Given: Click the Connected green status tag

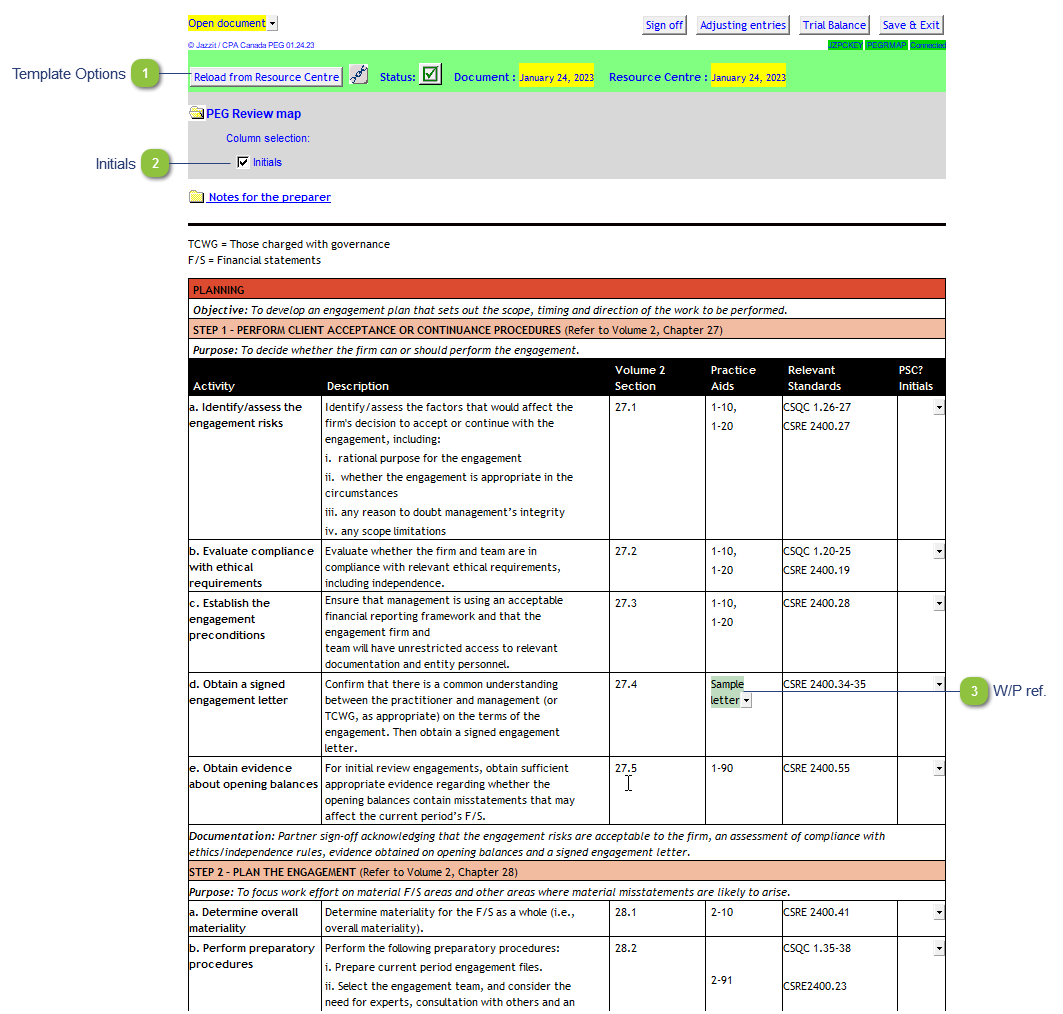Looking at the screenshot, I should click(928, 45).
